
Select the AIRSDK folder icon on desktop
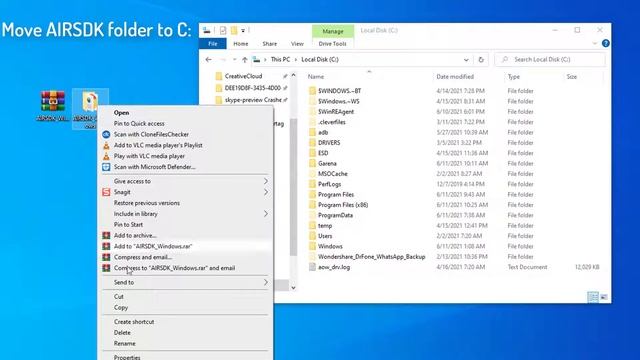90,102
